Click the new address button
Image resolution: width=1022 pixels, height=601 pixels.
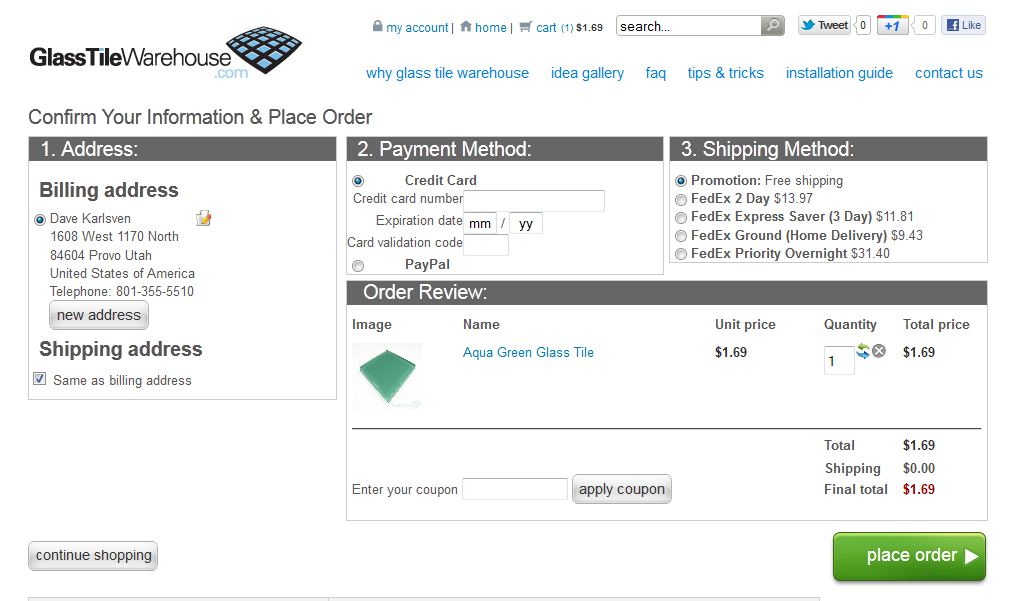click(x=98, y=315)
